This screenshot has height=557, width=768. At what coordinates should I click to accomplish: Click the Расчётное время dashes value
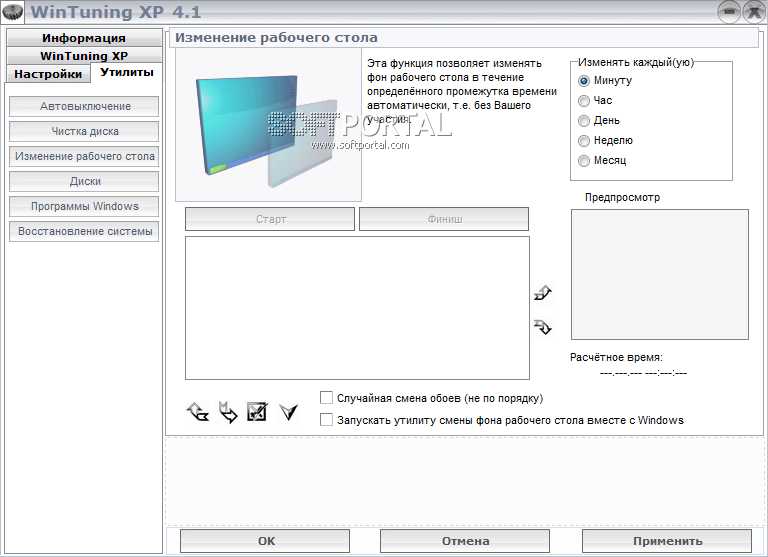pyautogui.click(x=643, y=373)
